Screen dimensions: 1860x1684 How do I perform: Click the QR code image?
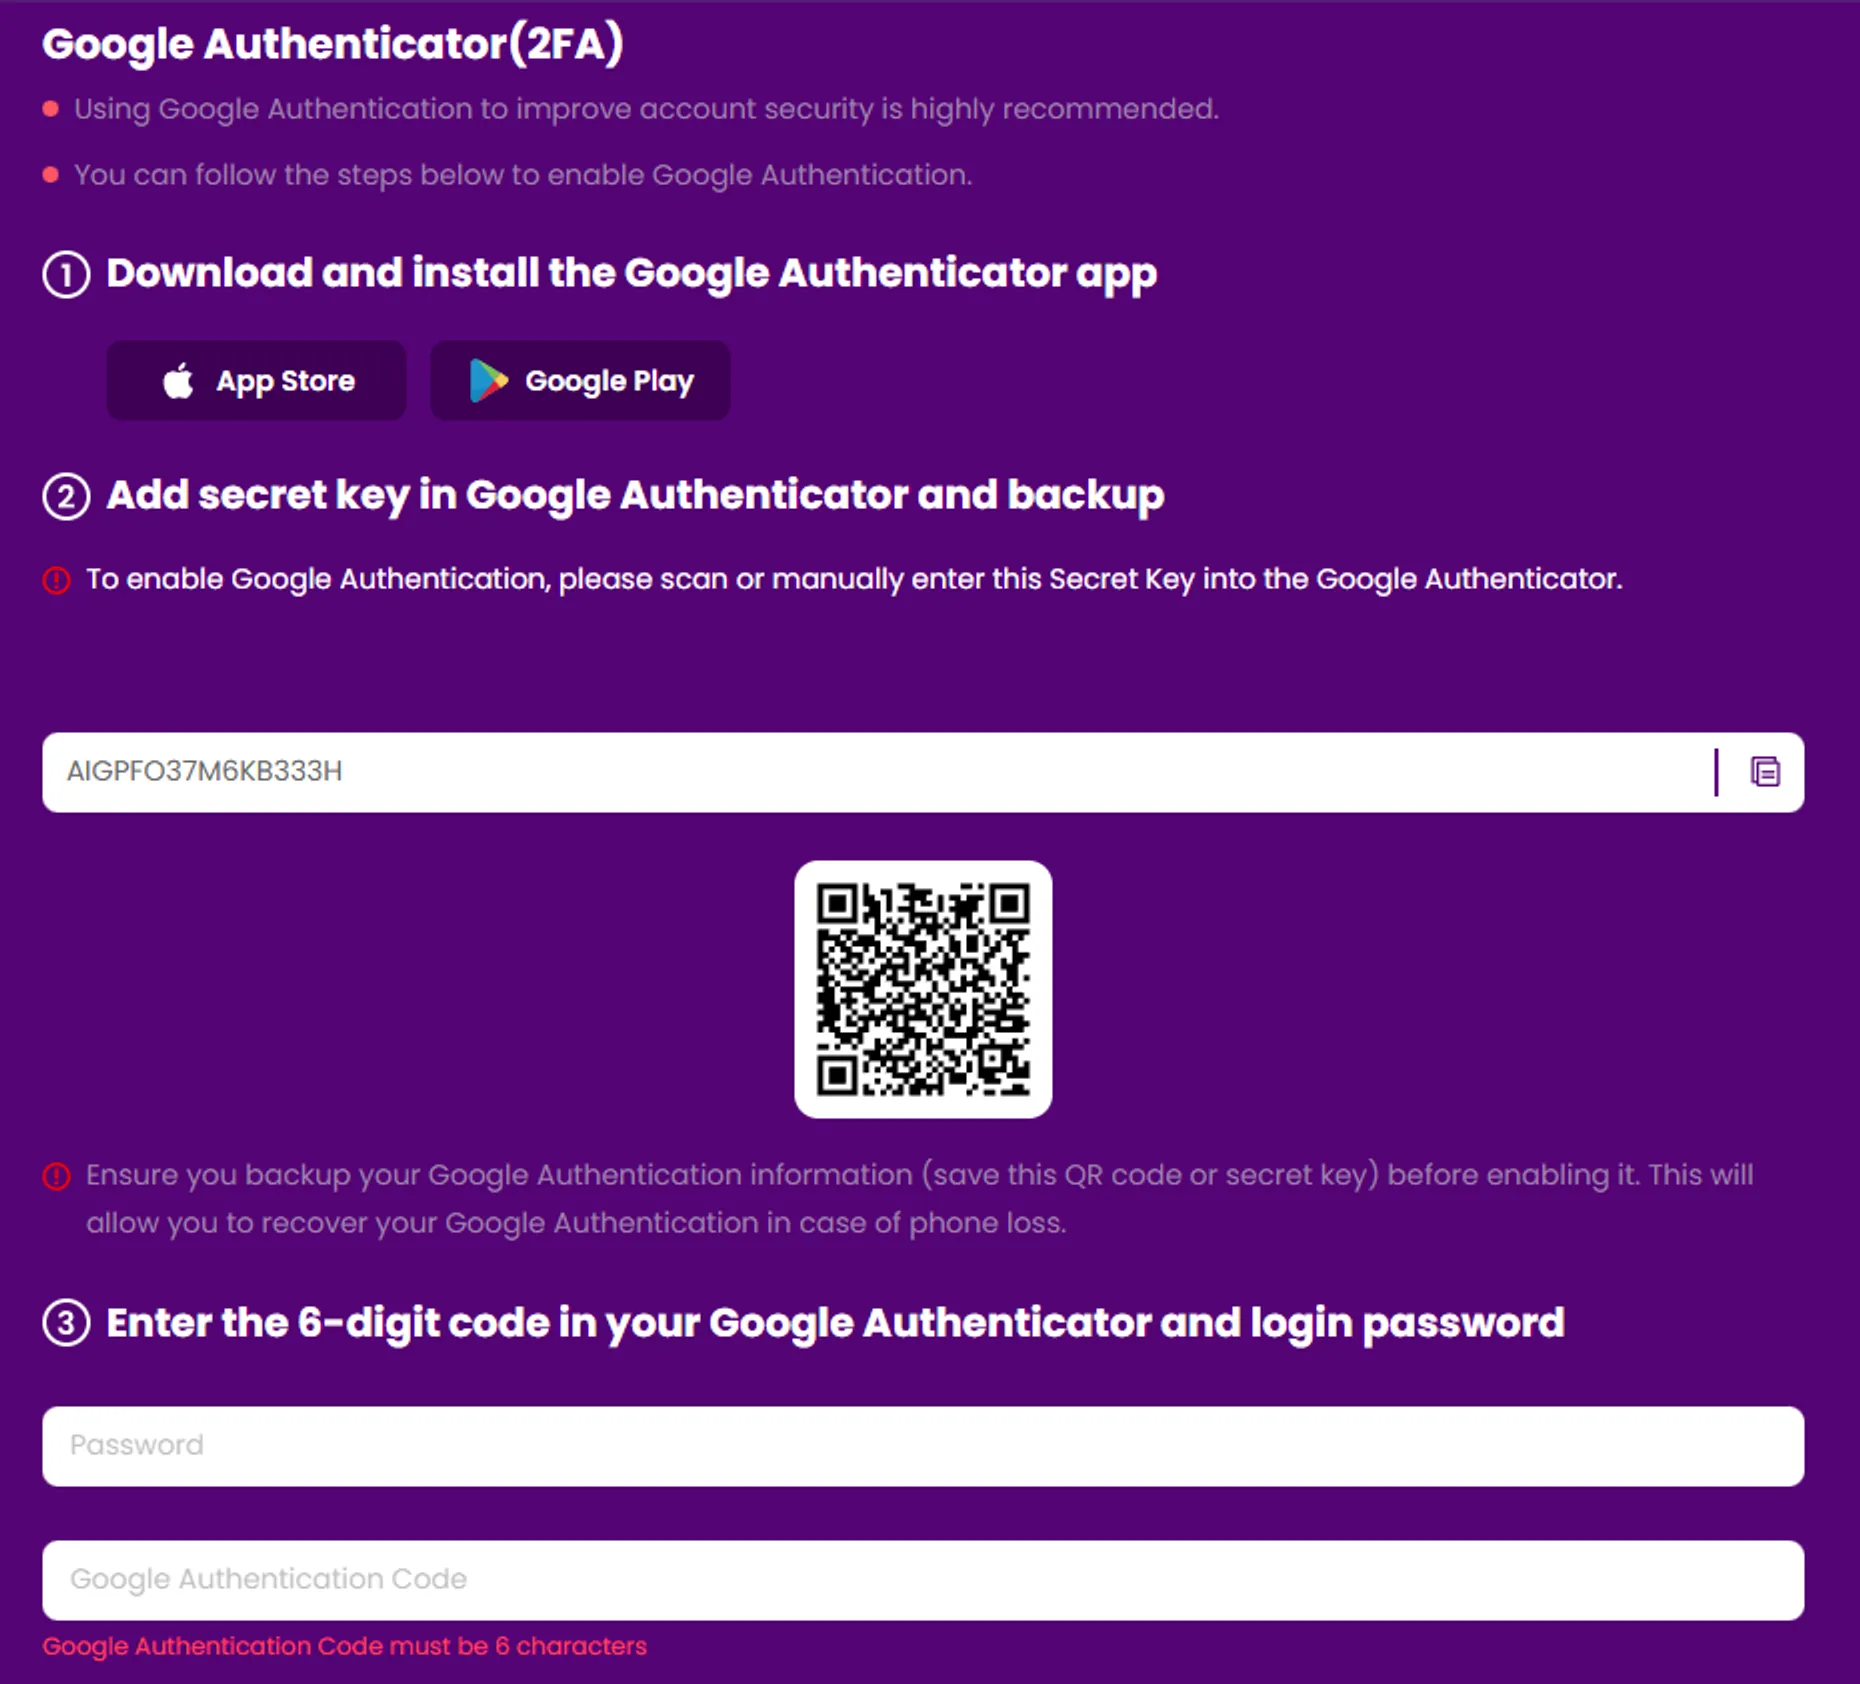(922, 989)
